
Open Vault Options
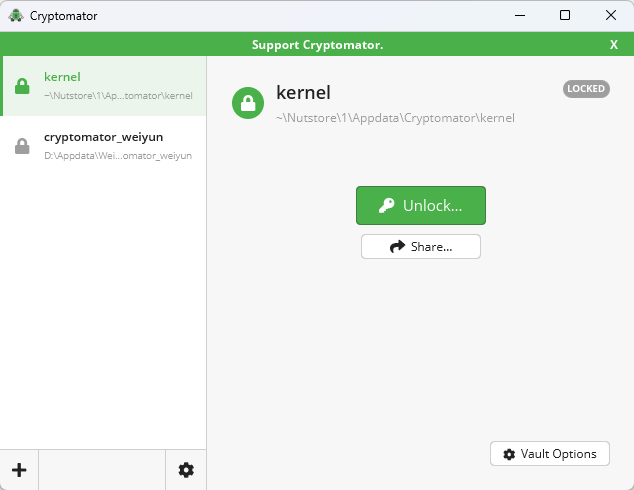click(x=550, y=454)
